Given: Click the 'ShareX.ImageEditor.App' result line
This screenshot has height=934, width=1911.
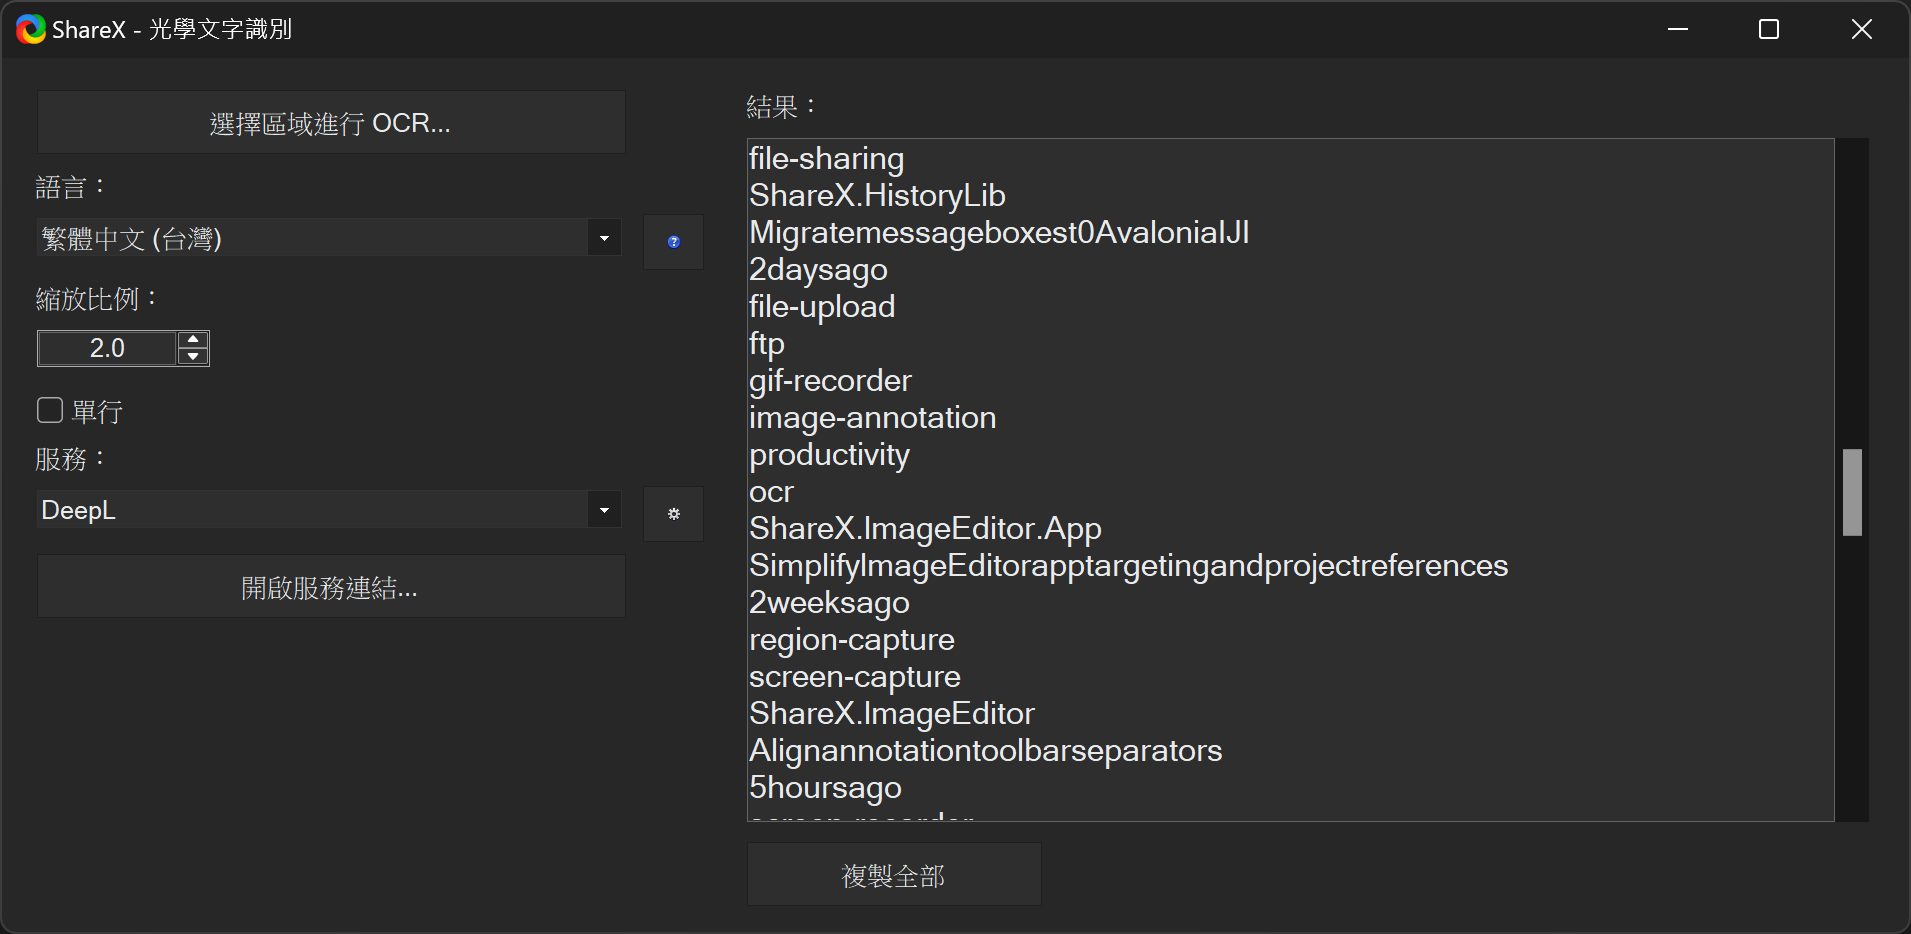Looking at the screenshot, I should coord(925,528).
